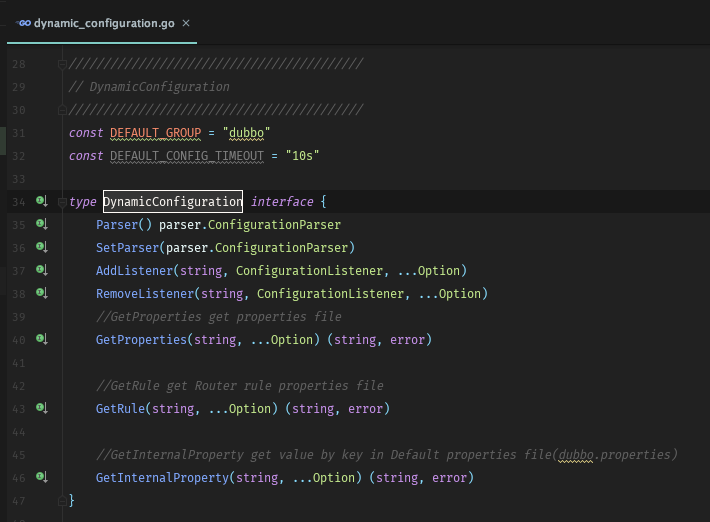710x522 pixels.
Task: Click line number 31 in the gutter
Action: [19, 134]
